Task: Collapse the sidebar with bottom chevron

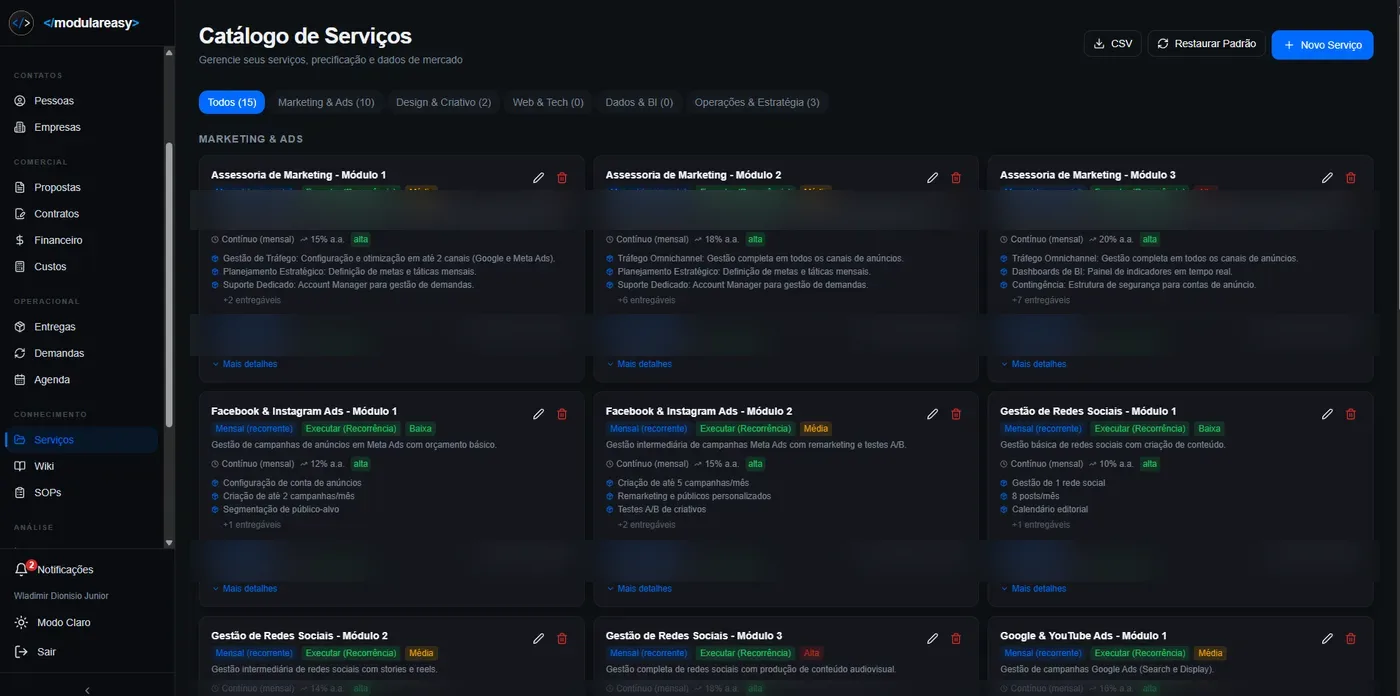Action: click(x=87, y=689)
